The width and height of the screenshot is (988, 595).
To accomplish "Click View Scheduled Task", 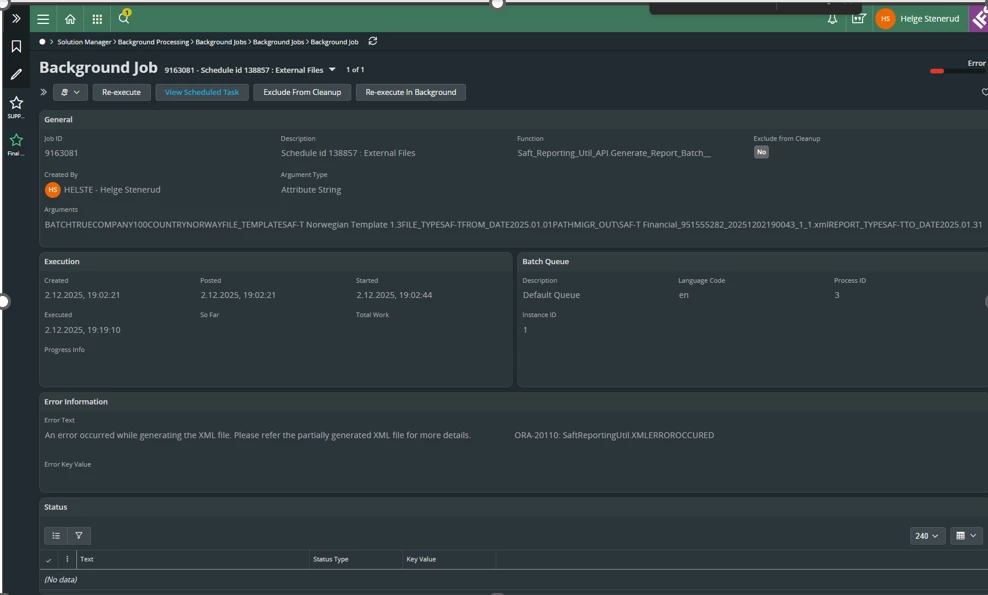I will click(202, 92).
